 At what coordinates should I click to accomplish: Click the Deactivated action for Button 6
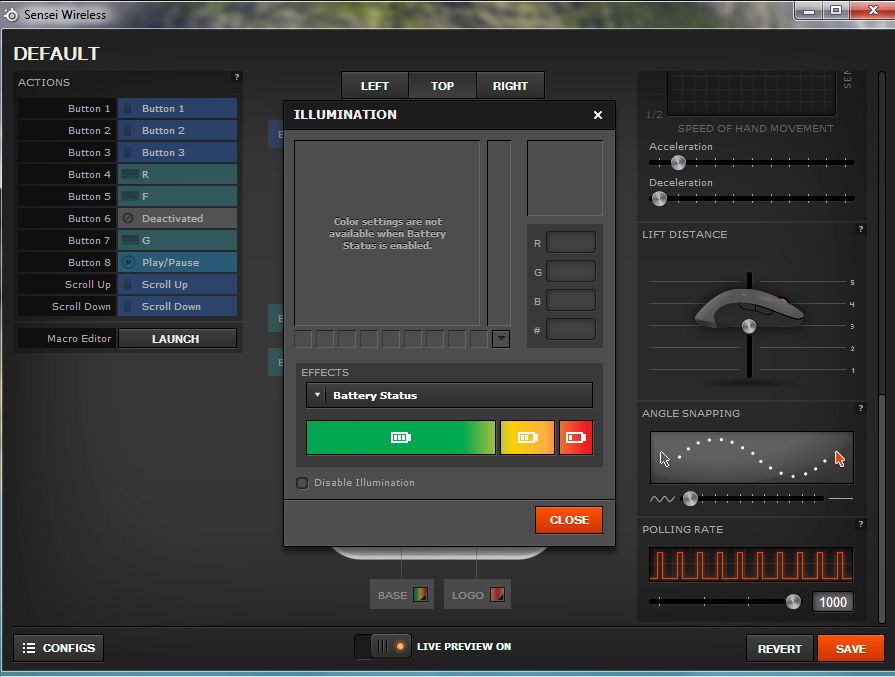click(177, 219)
